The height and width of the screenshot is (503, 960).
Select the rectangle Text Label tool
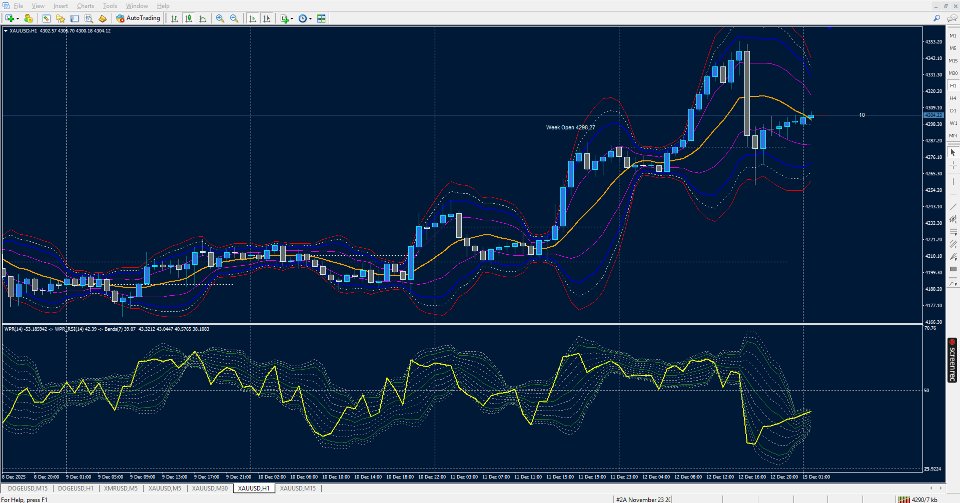pos(953,269)
